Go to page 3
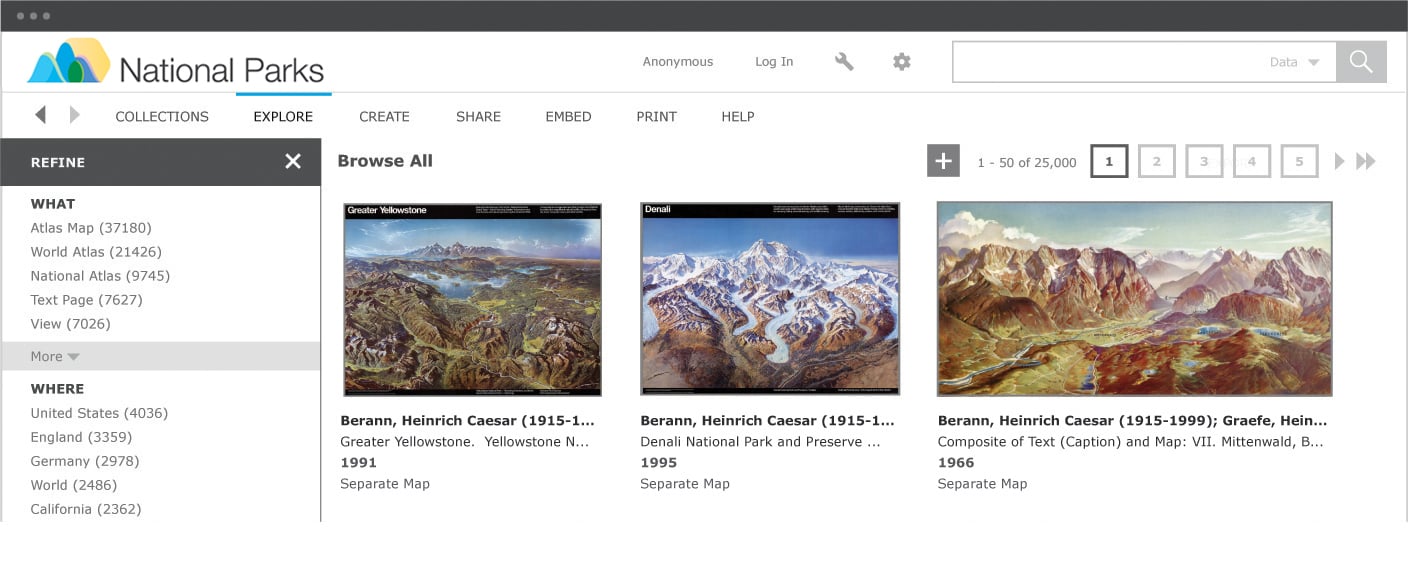This screenshot has width=1408, height=576. [x=1204, y=161]
